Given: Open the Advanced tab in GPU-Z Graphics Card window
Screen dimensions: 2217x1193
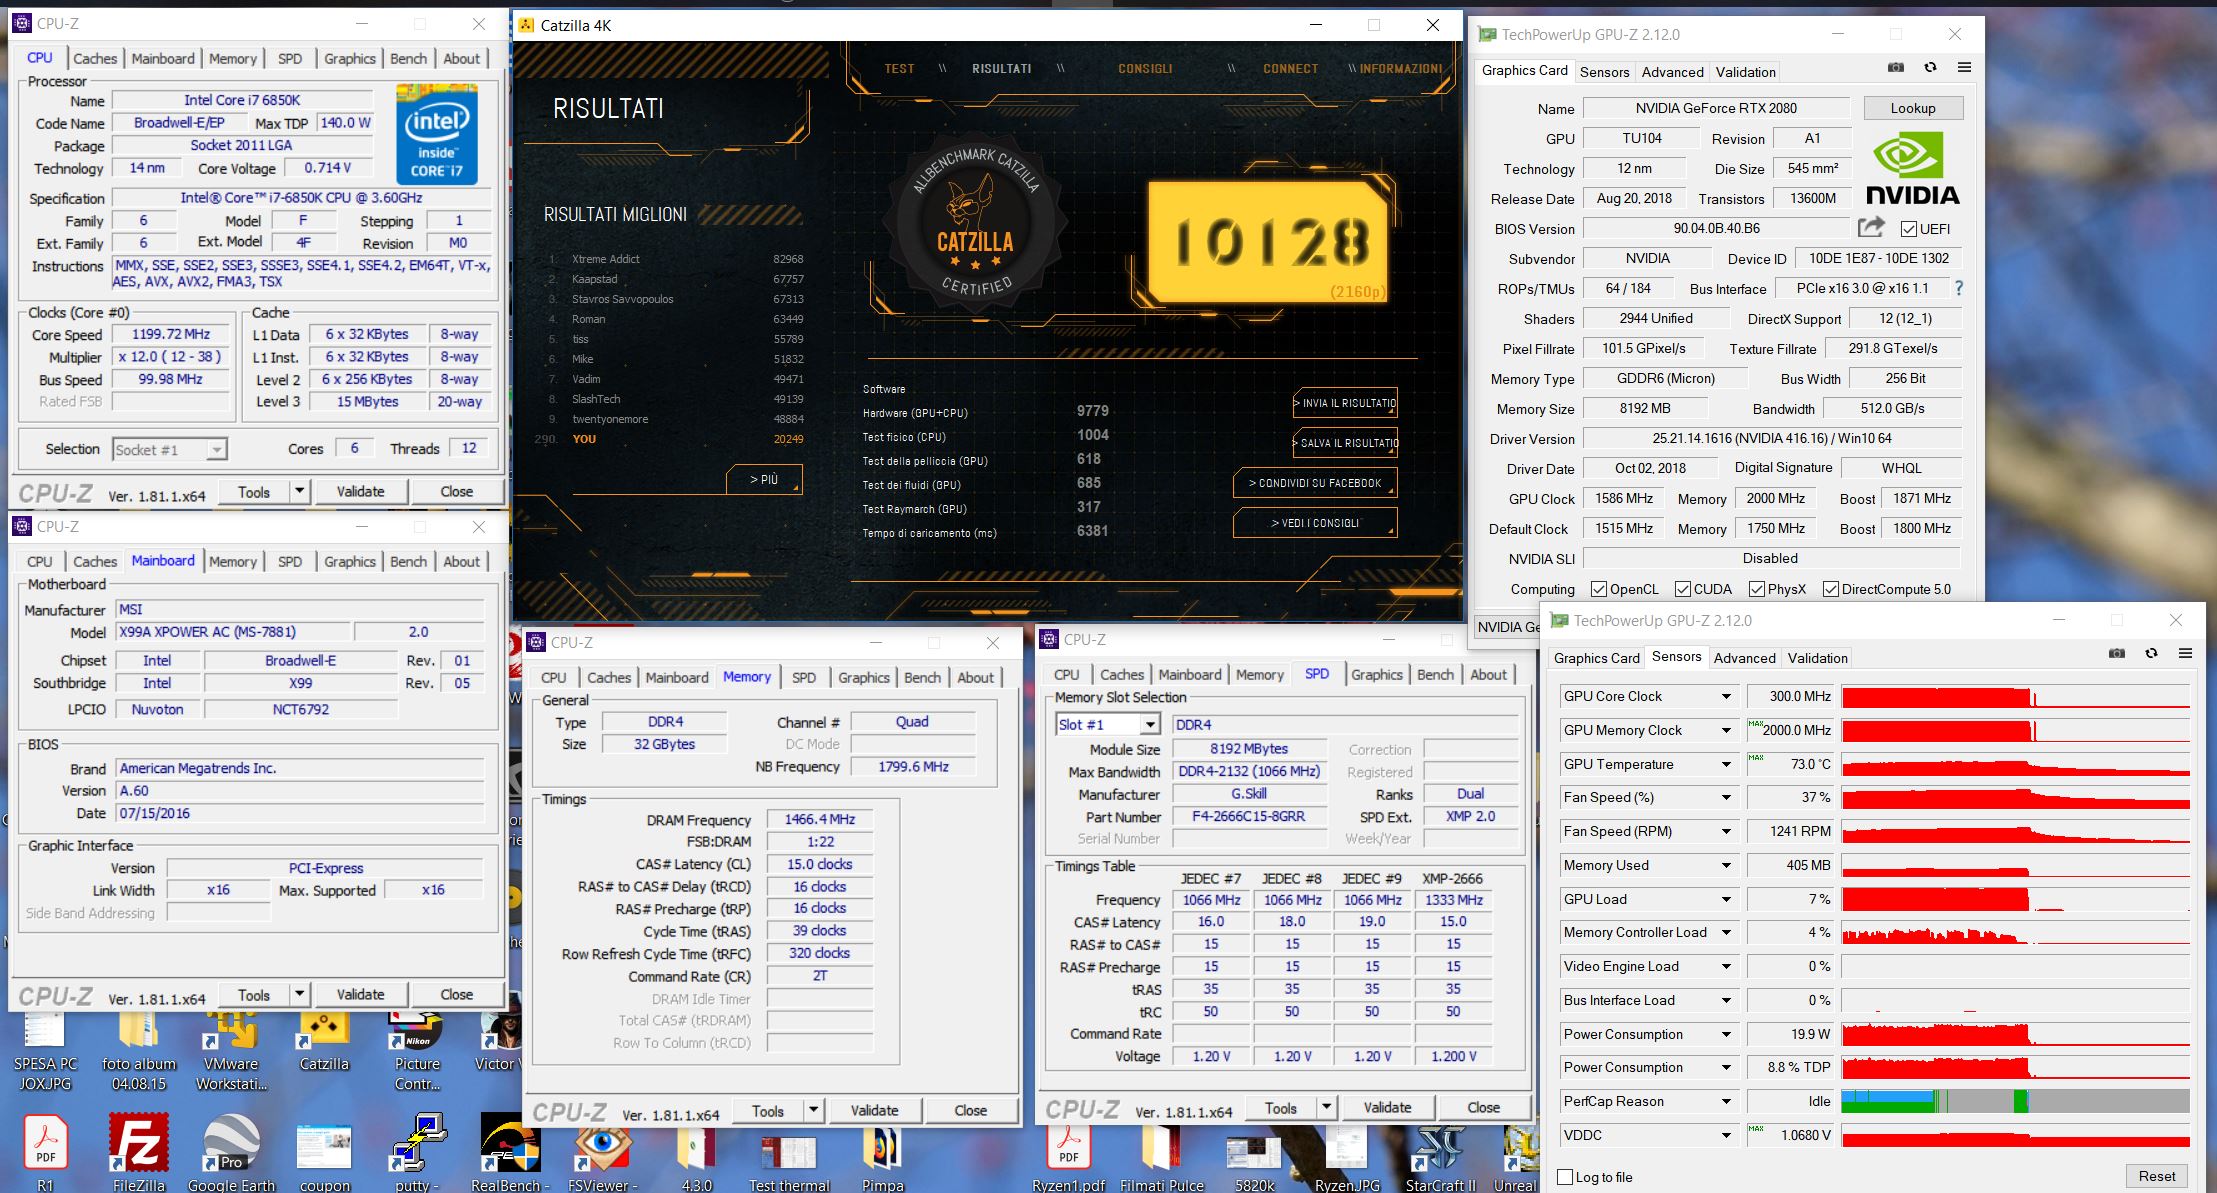Looking at the screenshot, I should click(x=1672, y=71).
